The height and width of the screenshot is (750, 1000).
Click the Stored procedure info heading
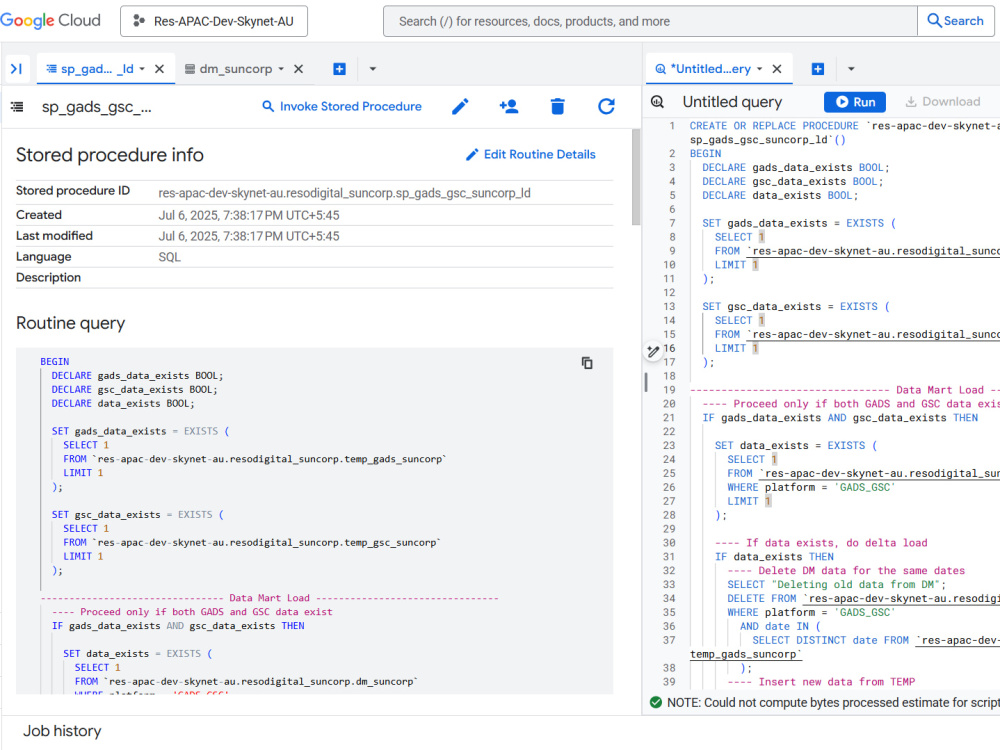pos(110,155)
